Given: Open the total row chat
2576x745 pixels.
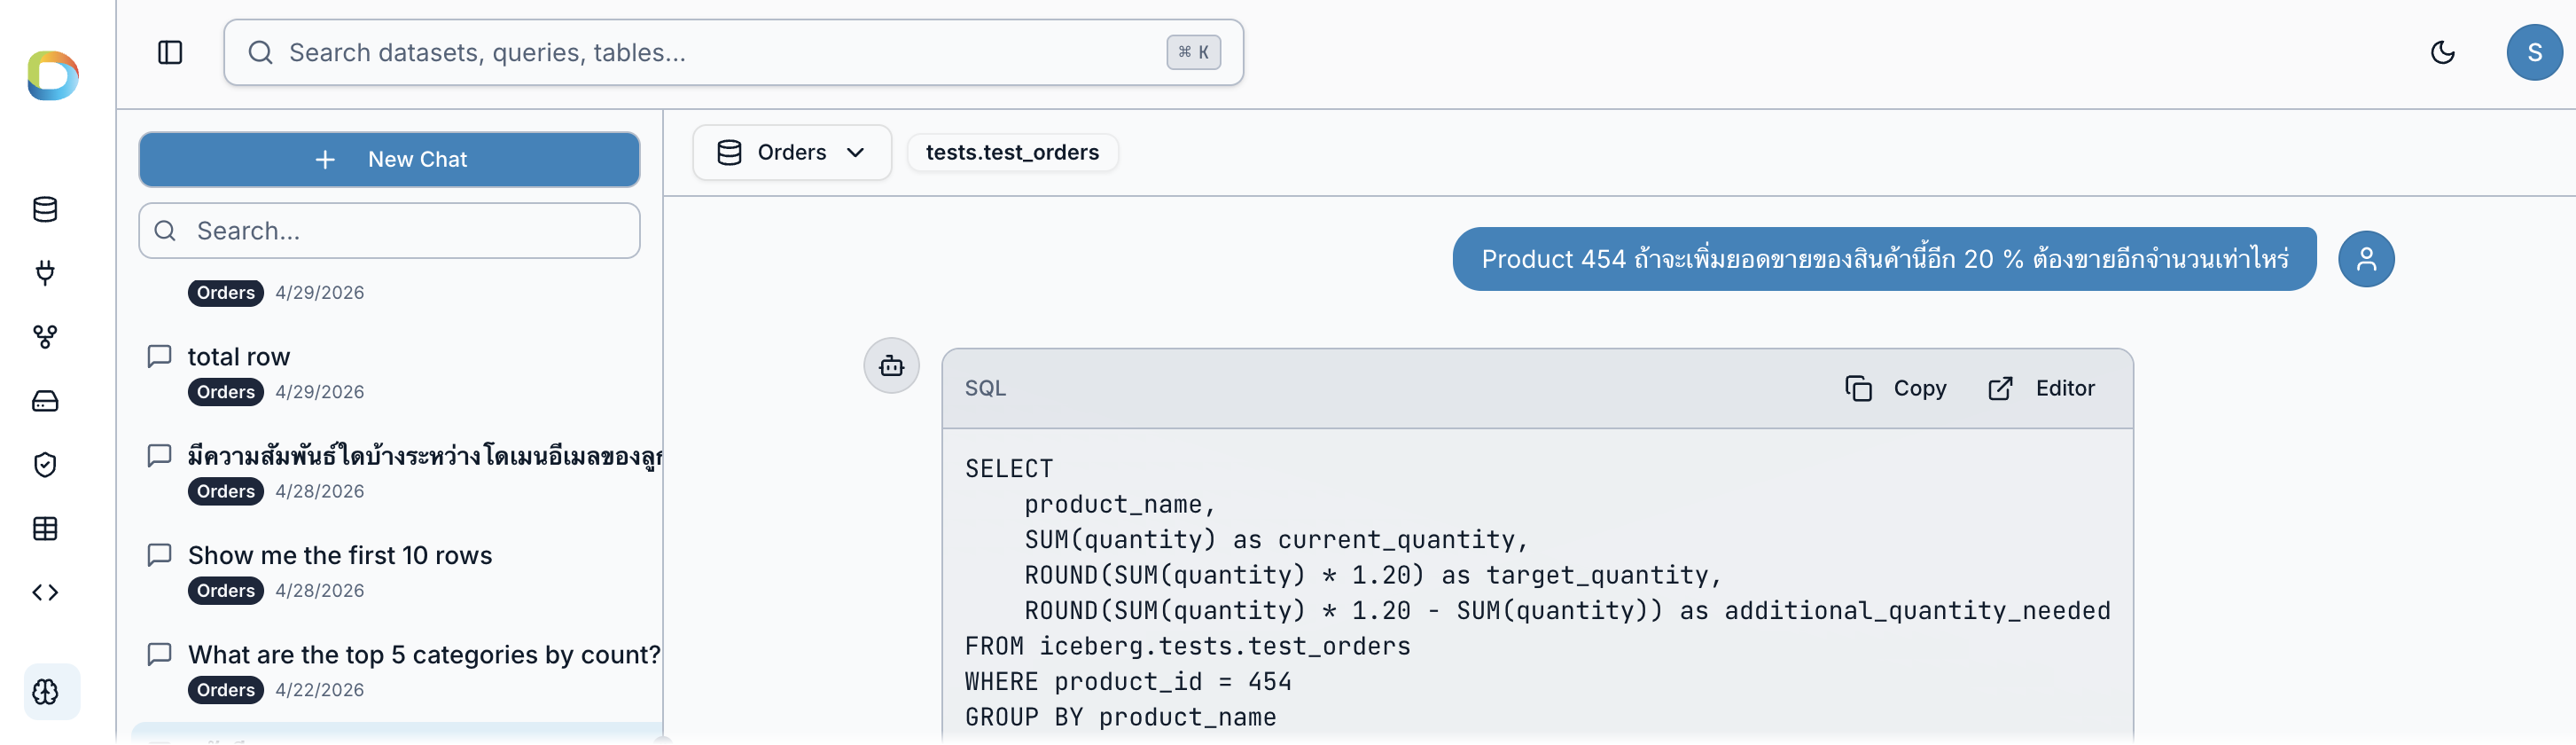Looking at the screenshot, I should click(x=239, y=357).
